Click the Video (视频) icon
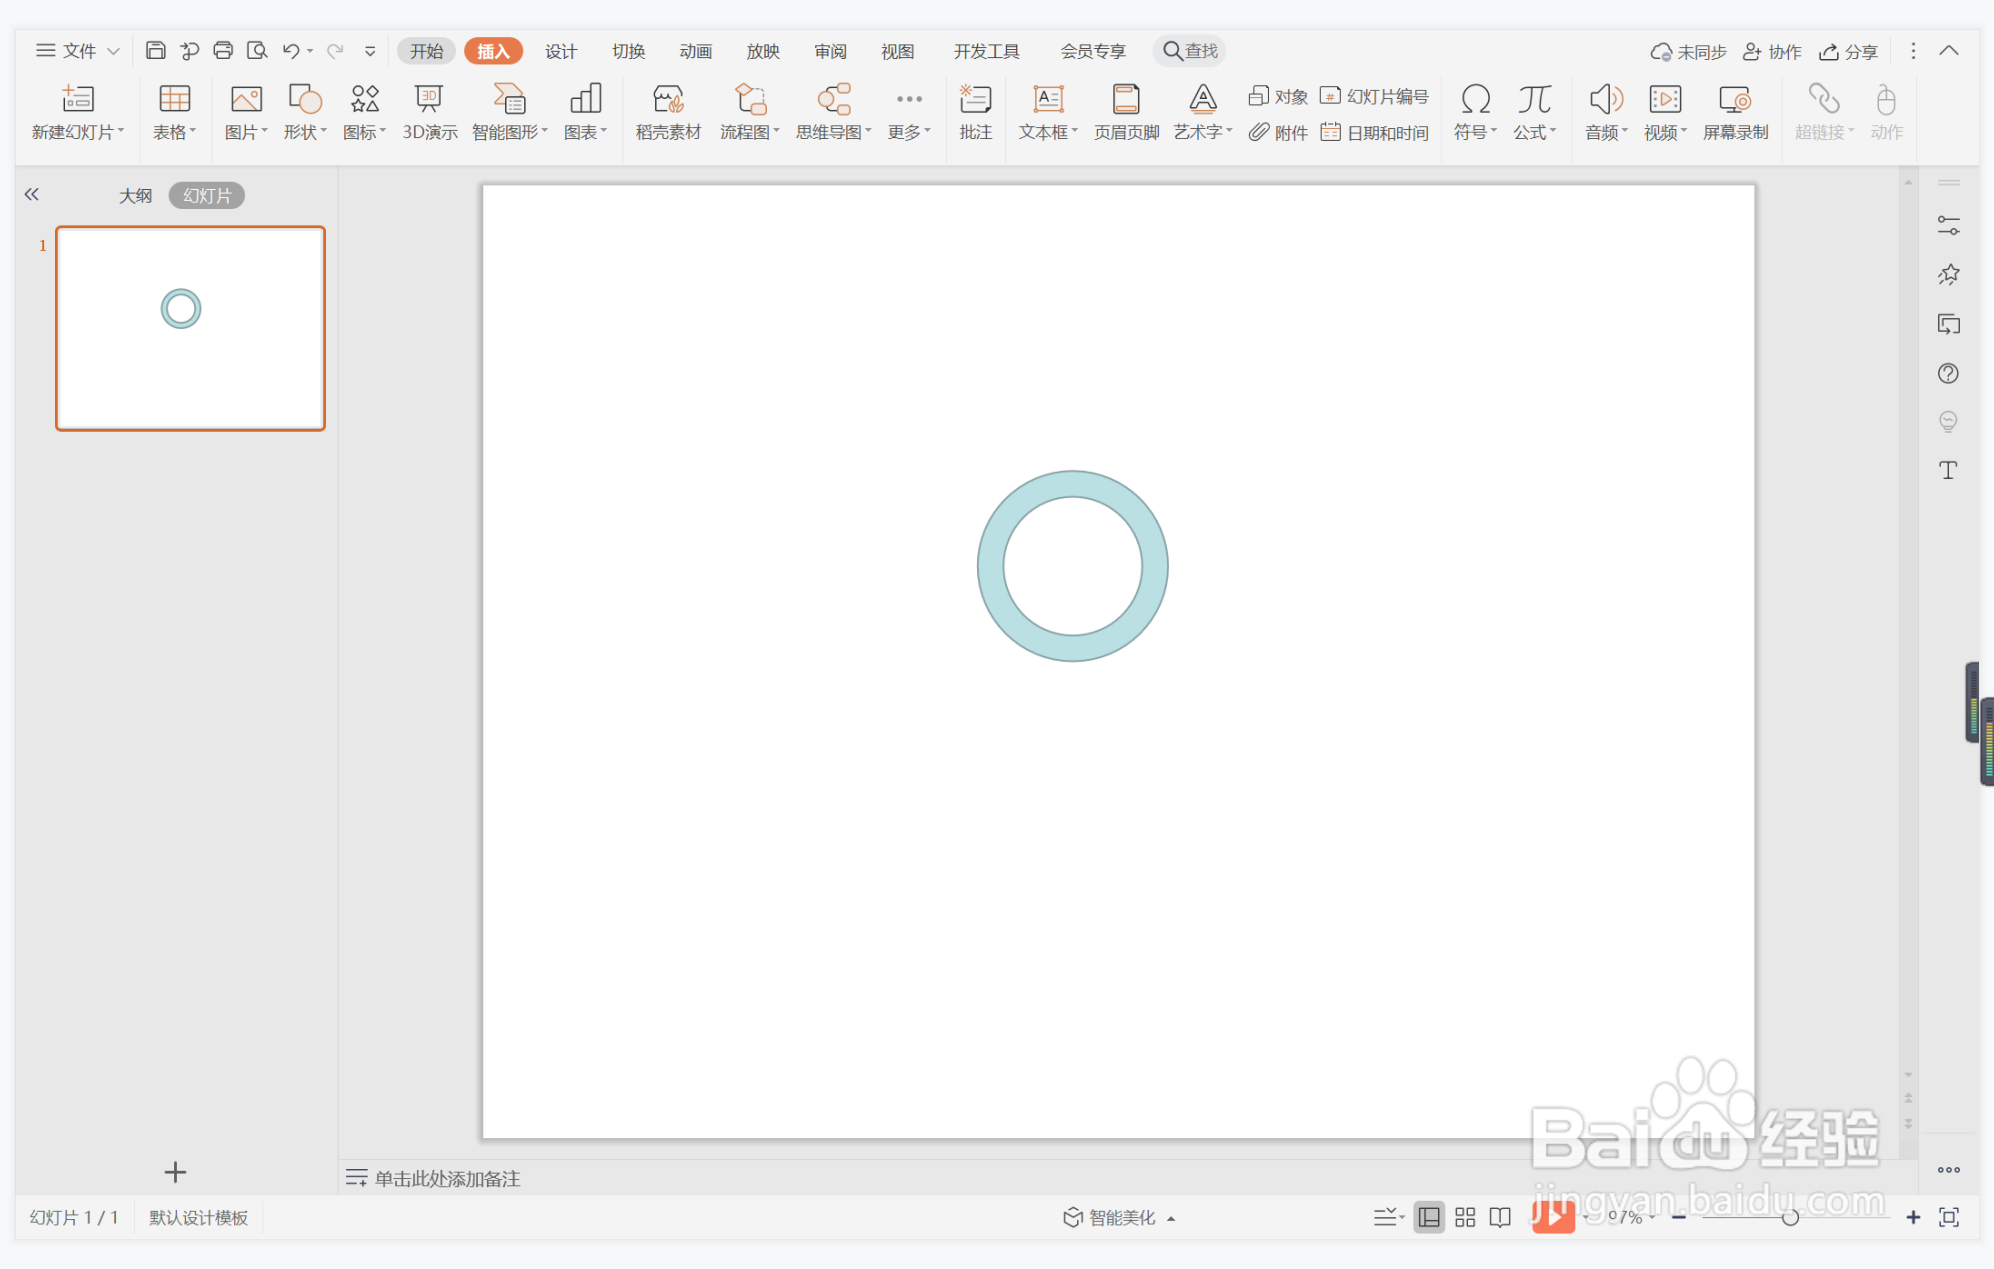 click(1665, 99)
